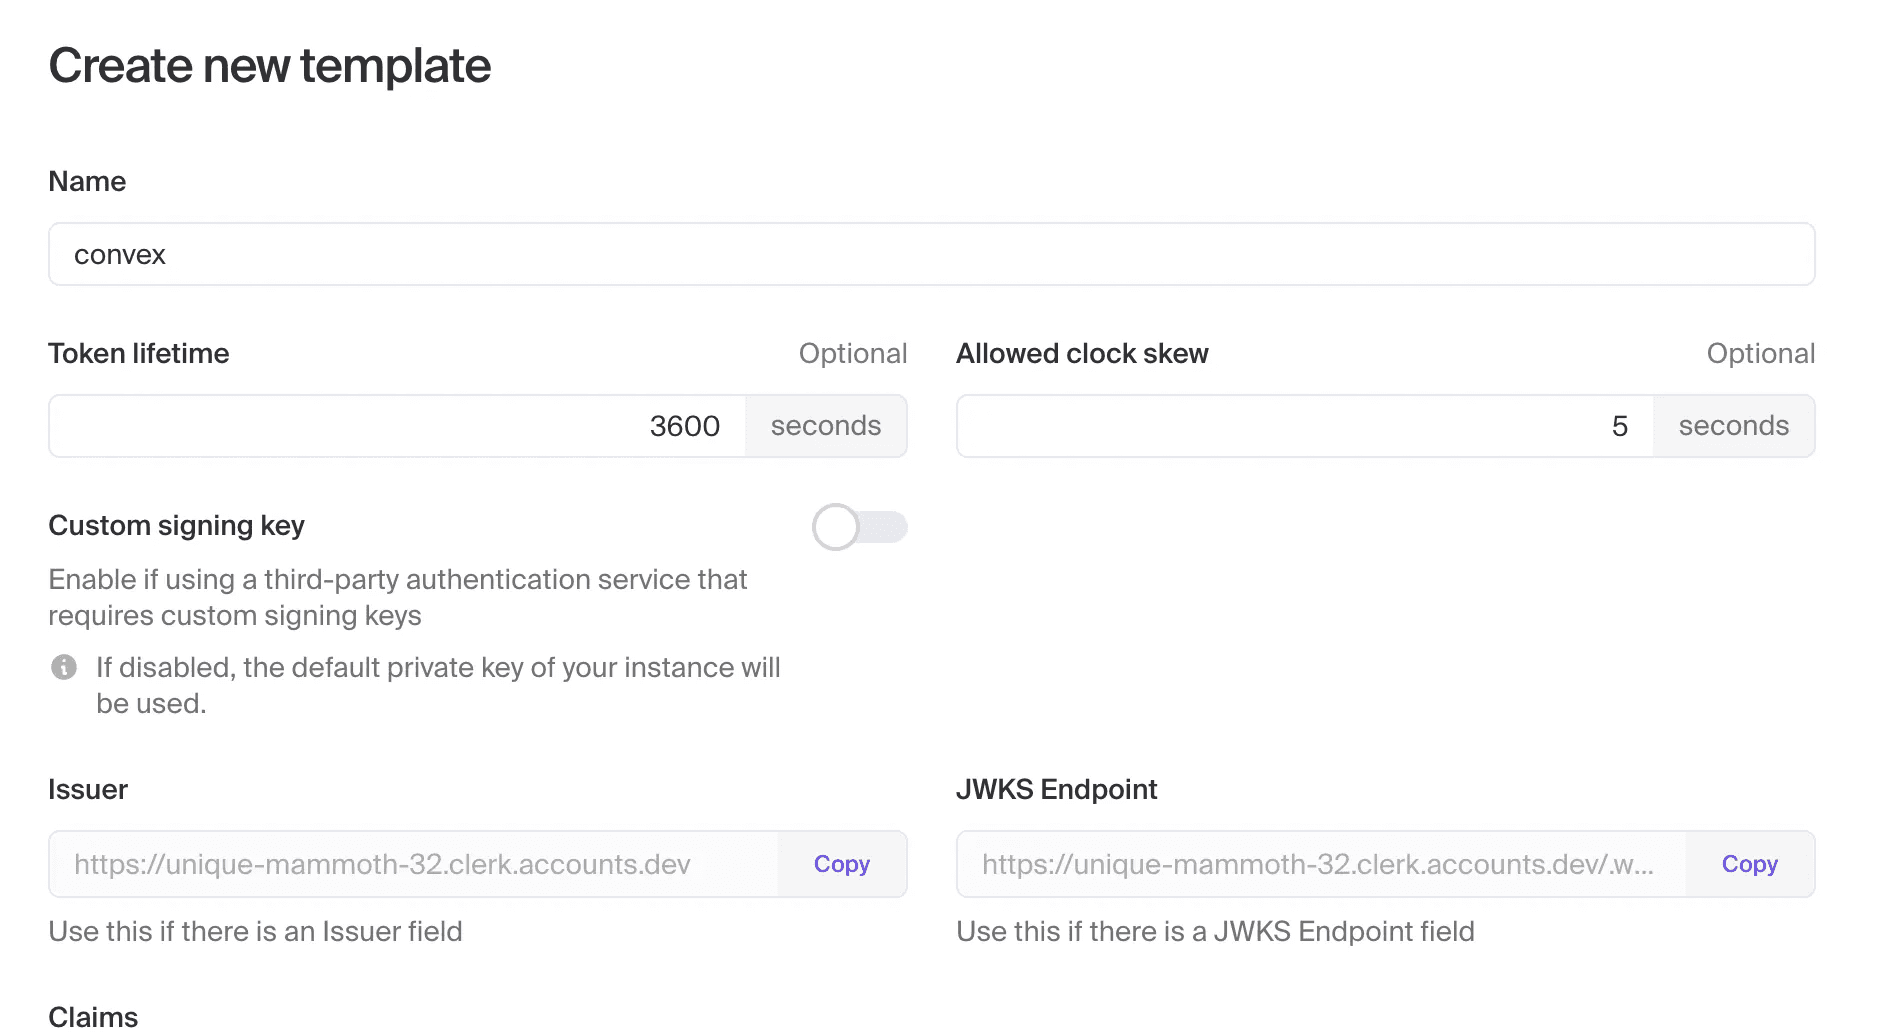Click the Name field label
Viewport: 1880px width, 1032px height.
(x=87, y=181)
